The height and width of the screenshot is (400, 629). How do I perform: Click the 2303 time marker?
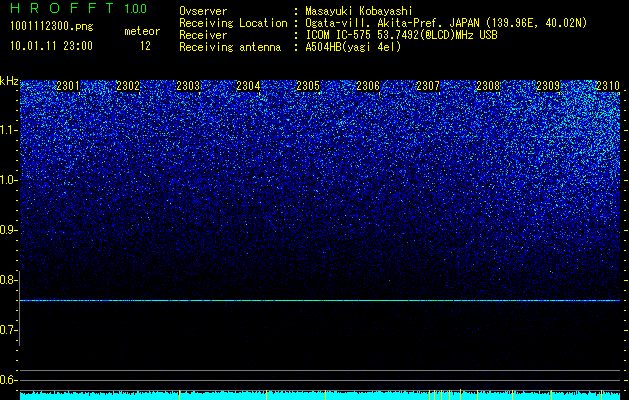tap(188, 85)
